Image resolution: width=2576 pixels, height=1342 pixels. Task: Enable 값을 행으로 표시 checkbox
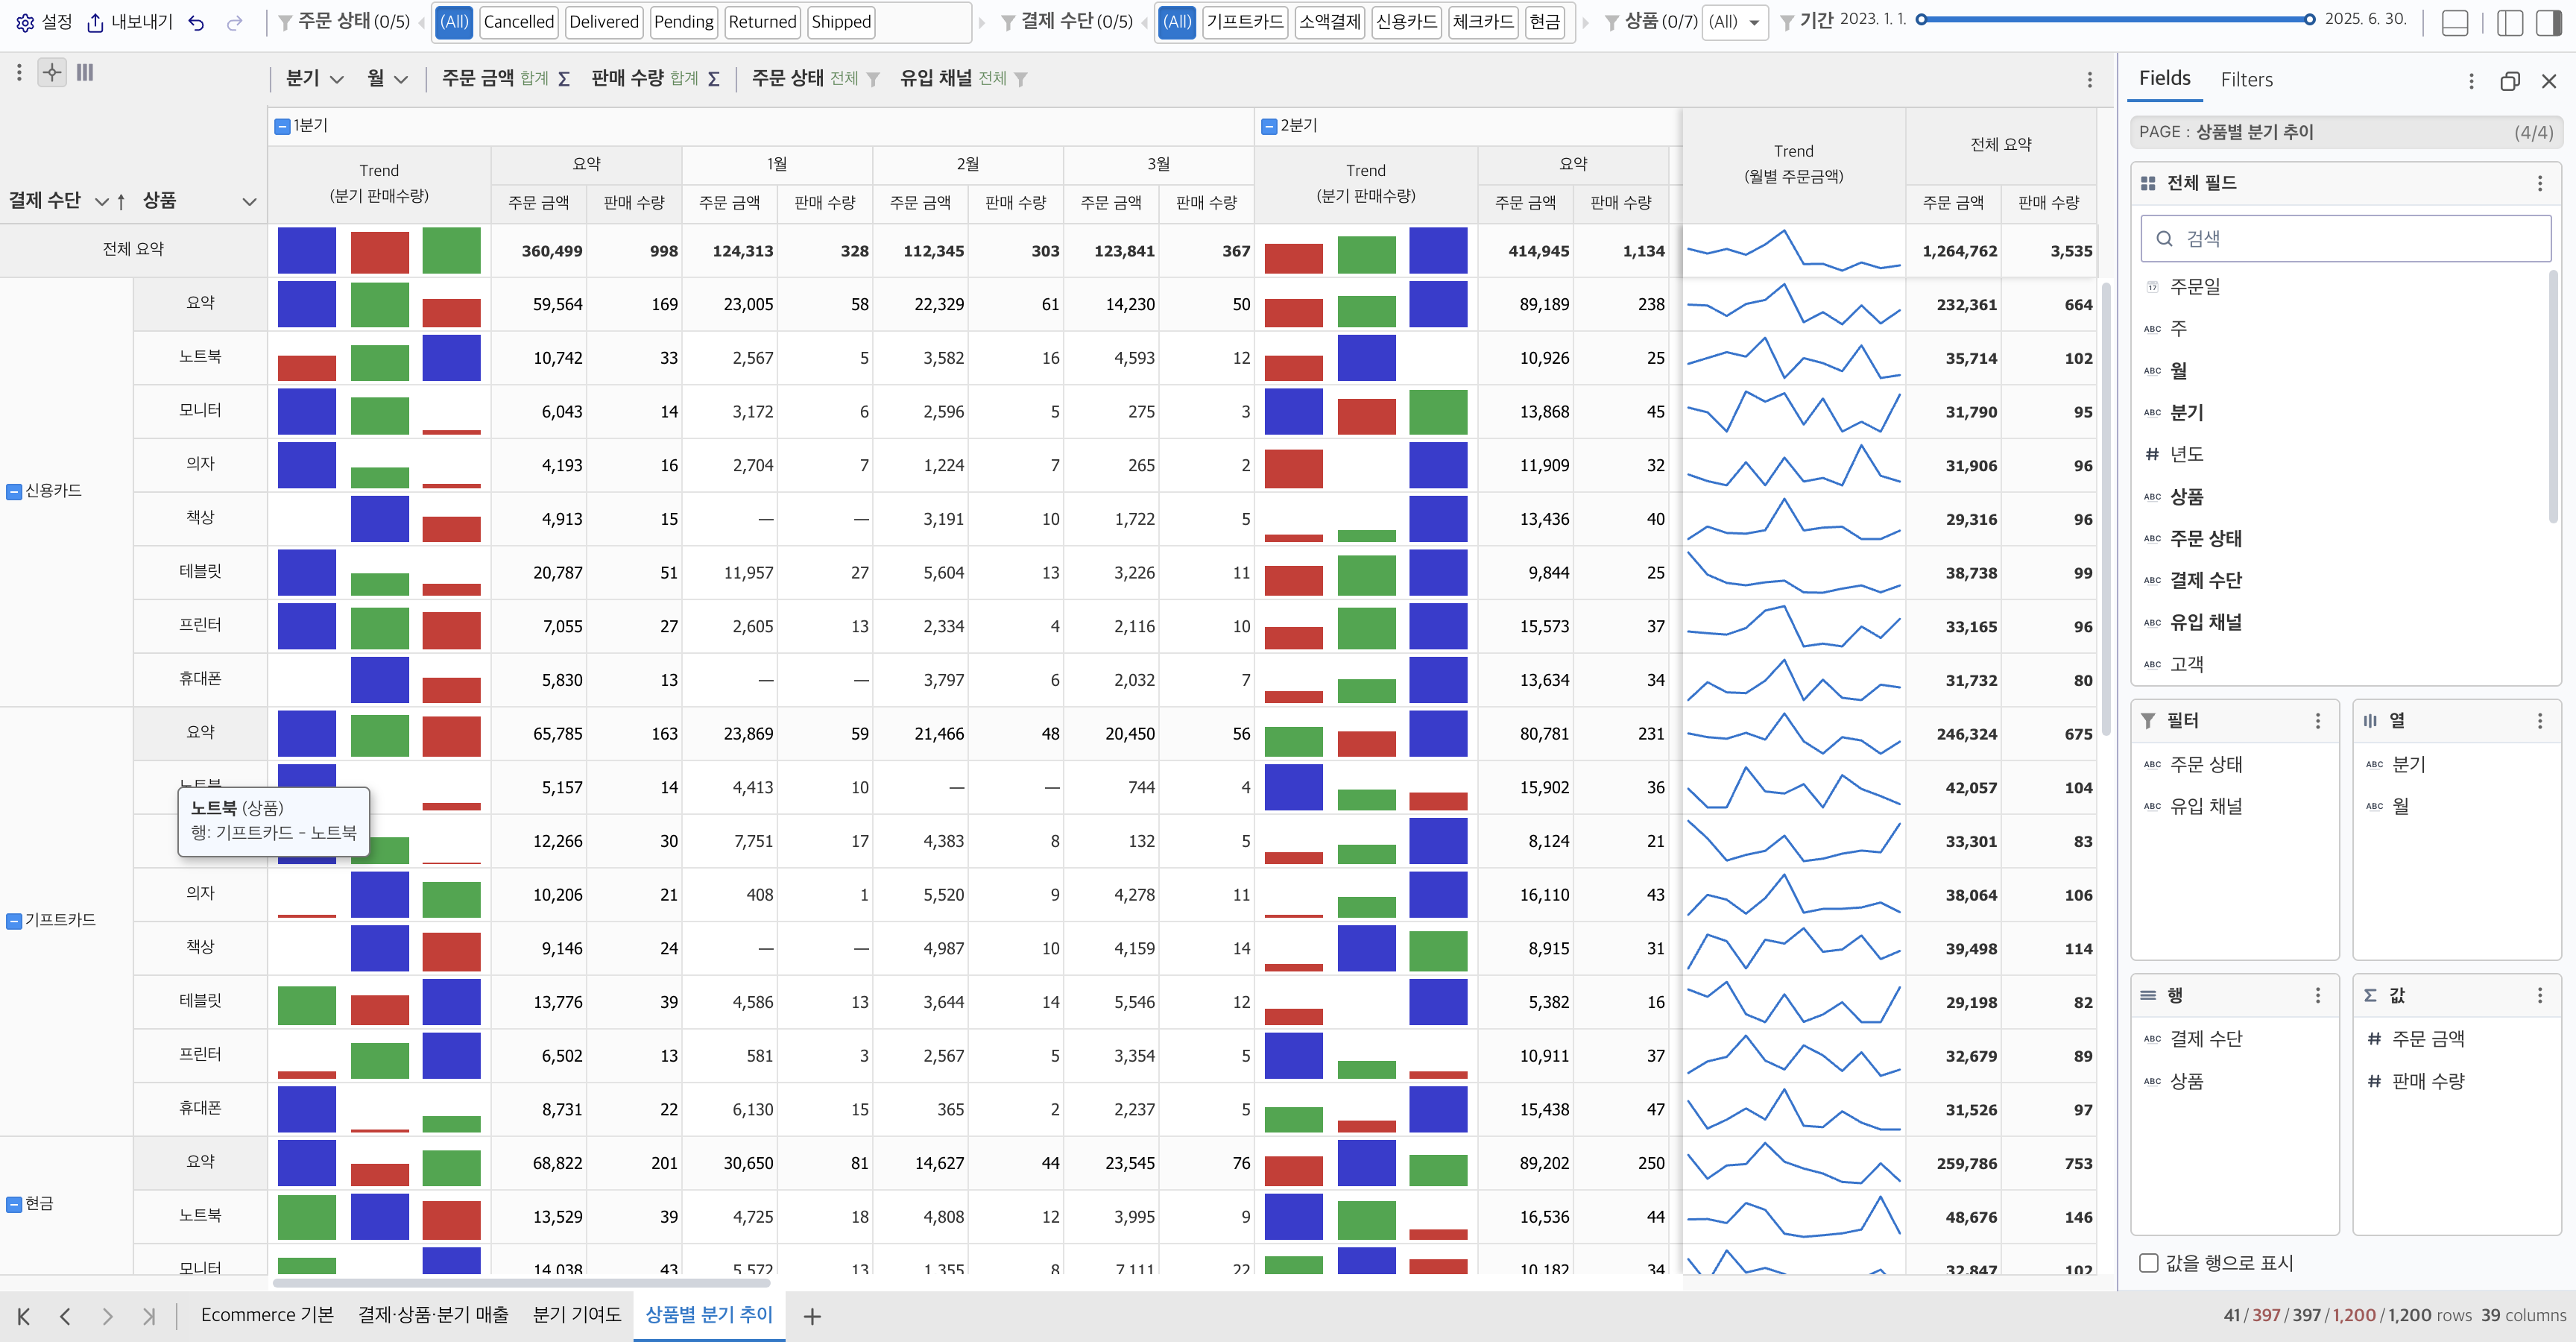(2148, 1263)
